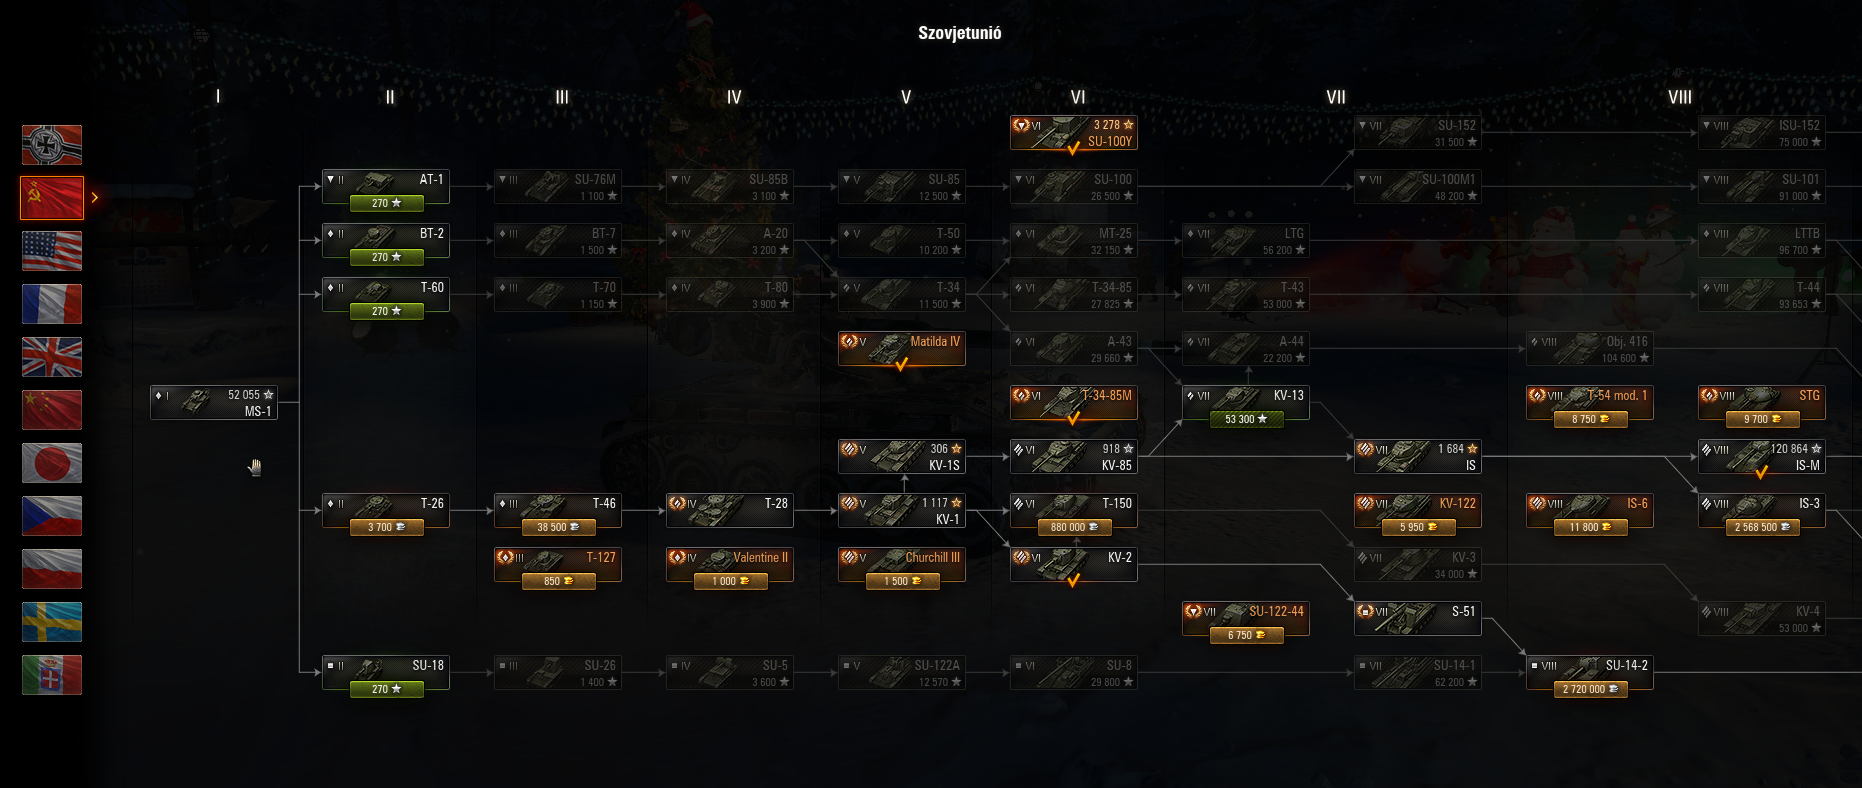Screen dimensions: 1862x788
Task: Select the Sweden nation flag
Action: coord(52,622)
